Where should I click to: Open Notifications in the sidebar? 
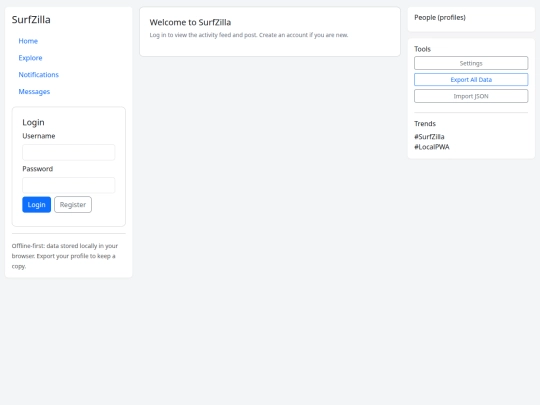pyautogui.click(x=39, y=75)
